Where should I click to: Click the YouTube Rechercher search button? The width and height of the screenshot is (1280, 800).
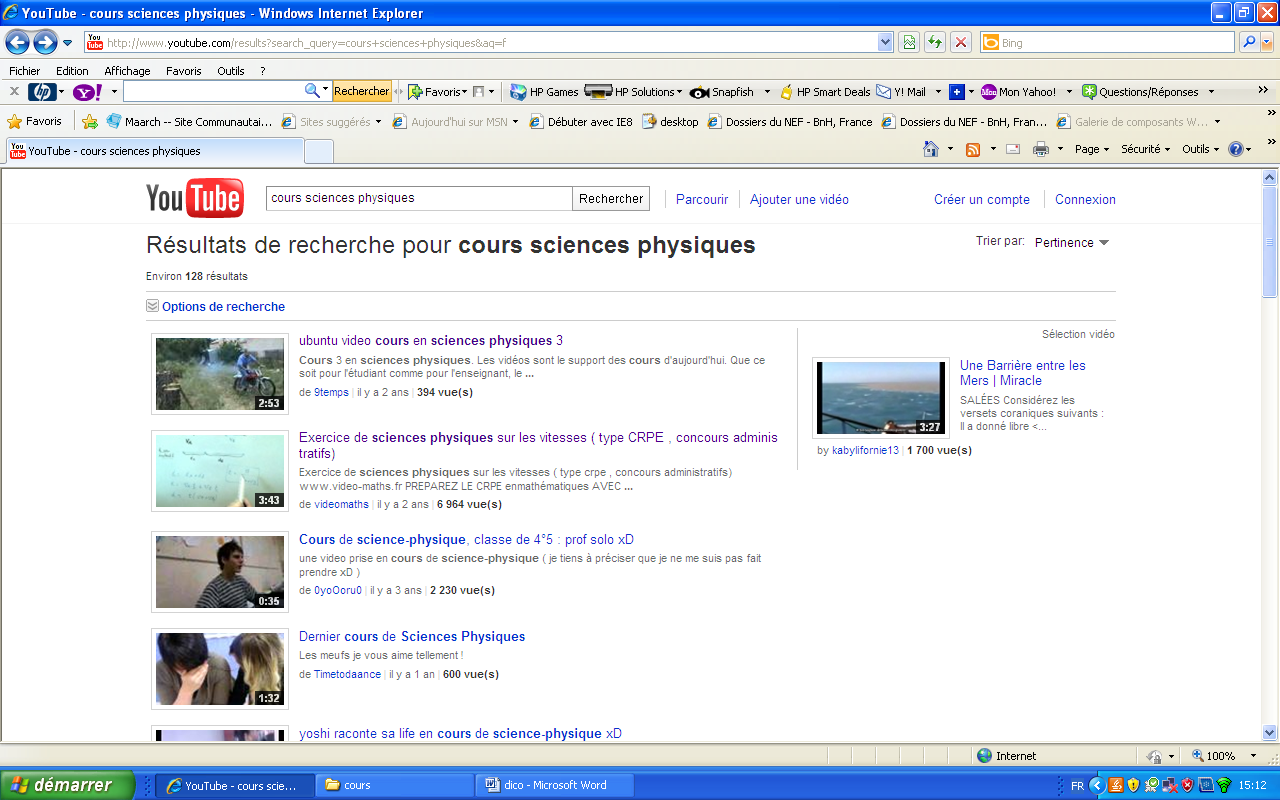tap(611, 199)
